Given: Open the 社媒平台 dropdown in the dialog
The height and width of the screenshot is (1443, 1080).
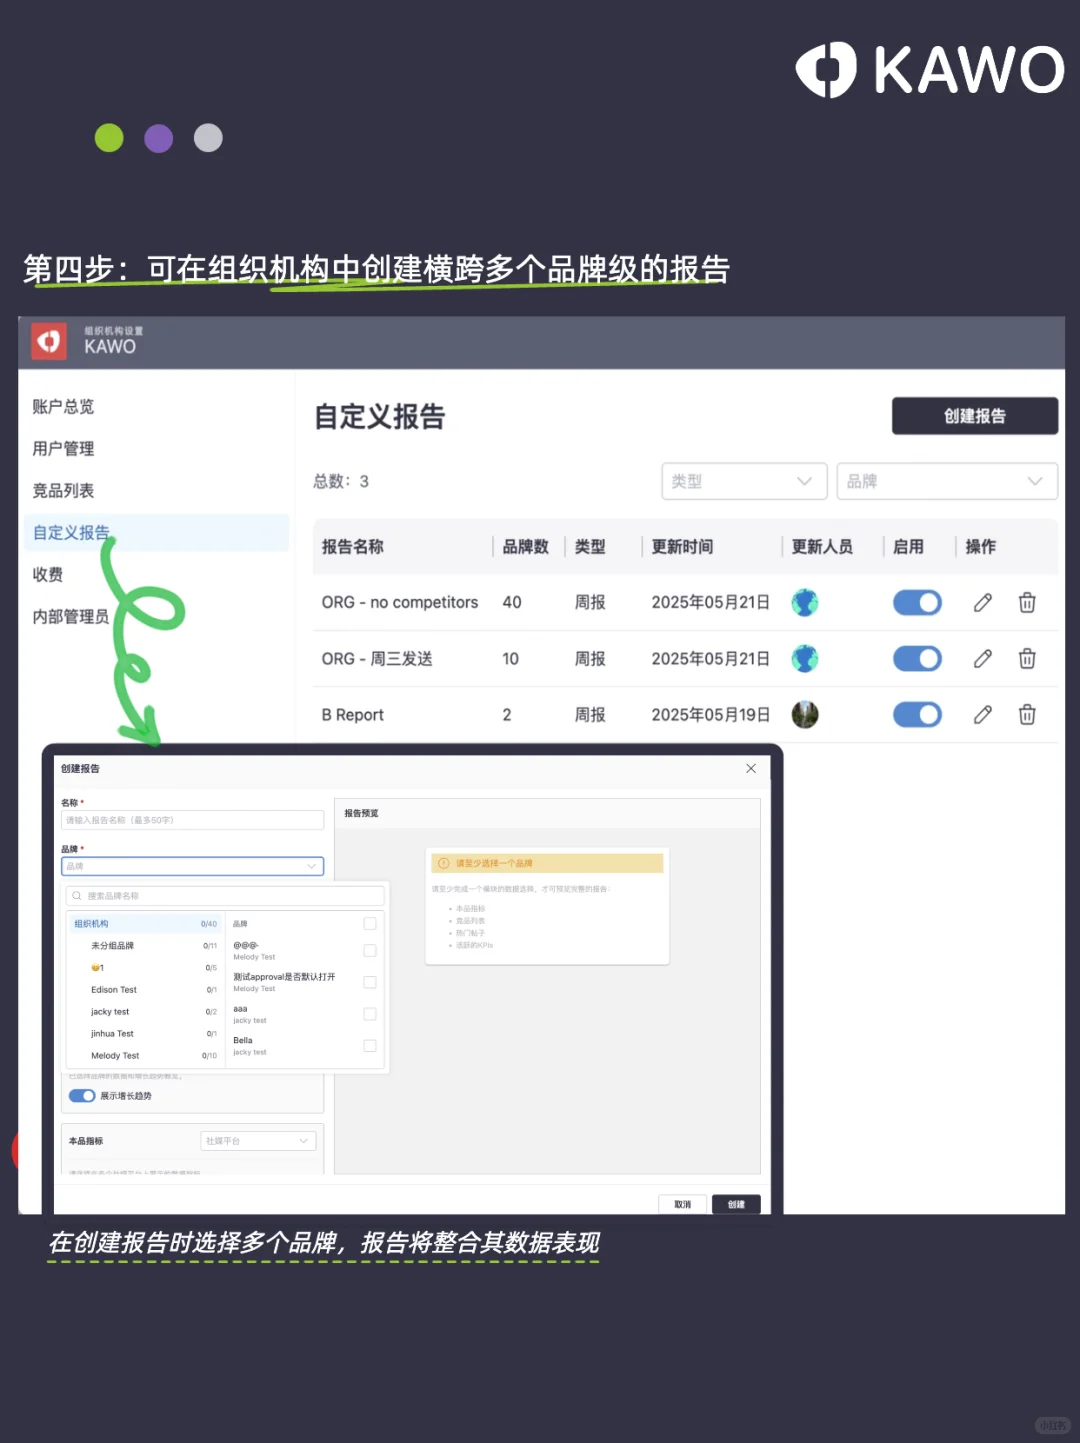Looking at the screenshot, I should point(258,1140).
